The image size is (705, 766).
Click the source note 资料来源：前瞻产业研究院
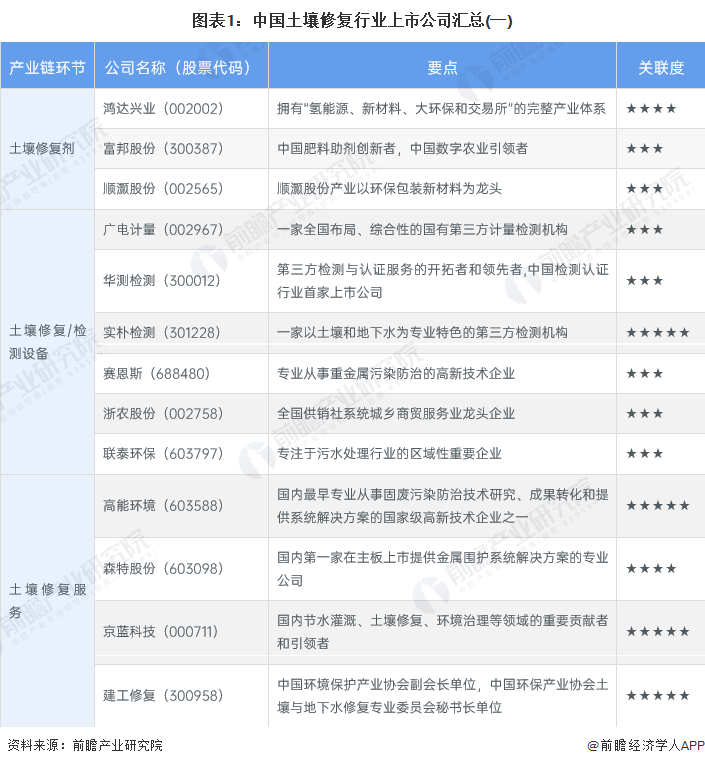[x=85, y=745]
